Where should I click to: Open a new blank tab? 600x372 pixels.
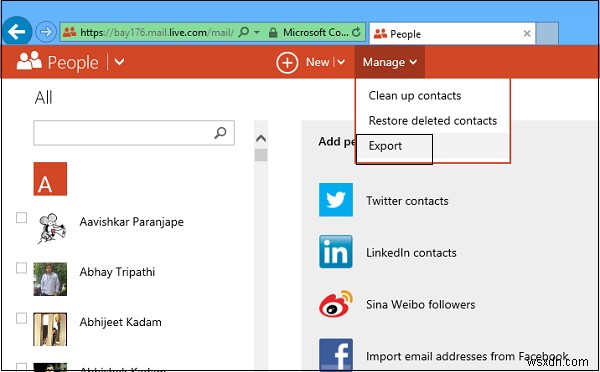coord(547,34)
